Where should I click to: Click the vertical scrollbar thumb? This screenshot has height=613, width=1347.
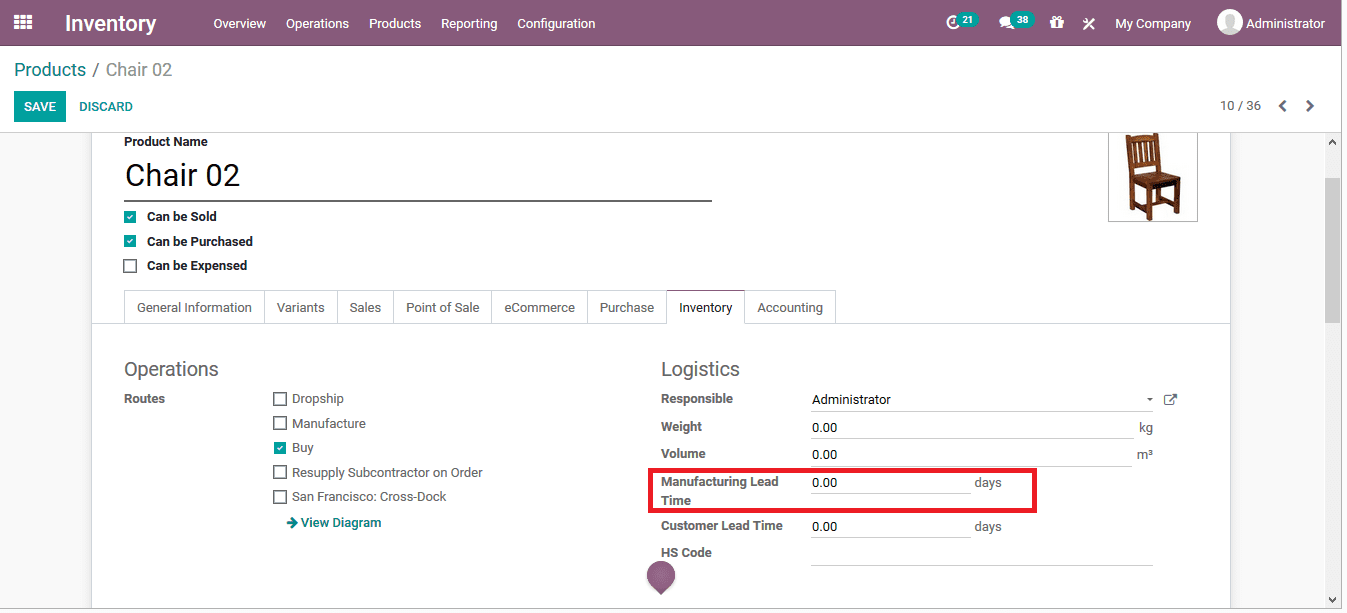1332,250
